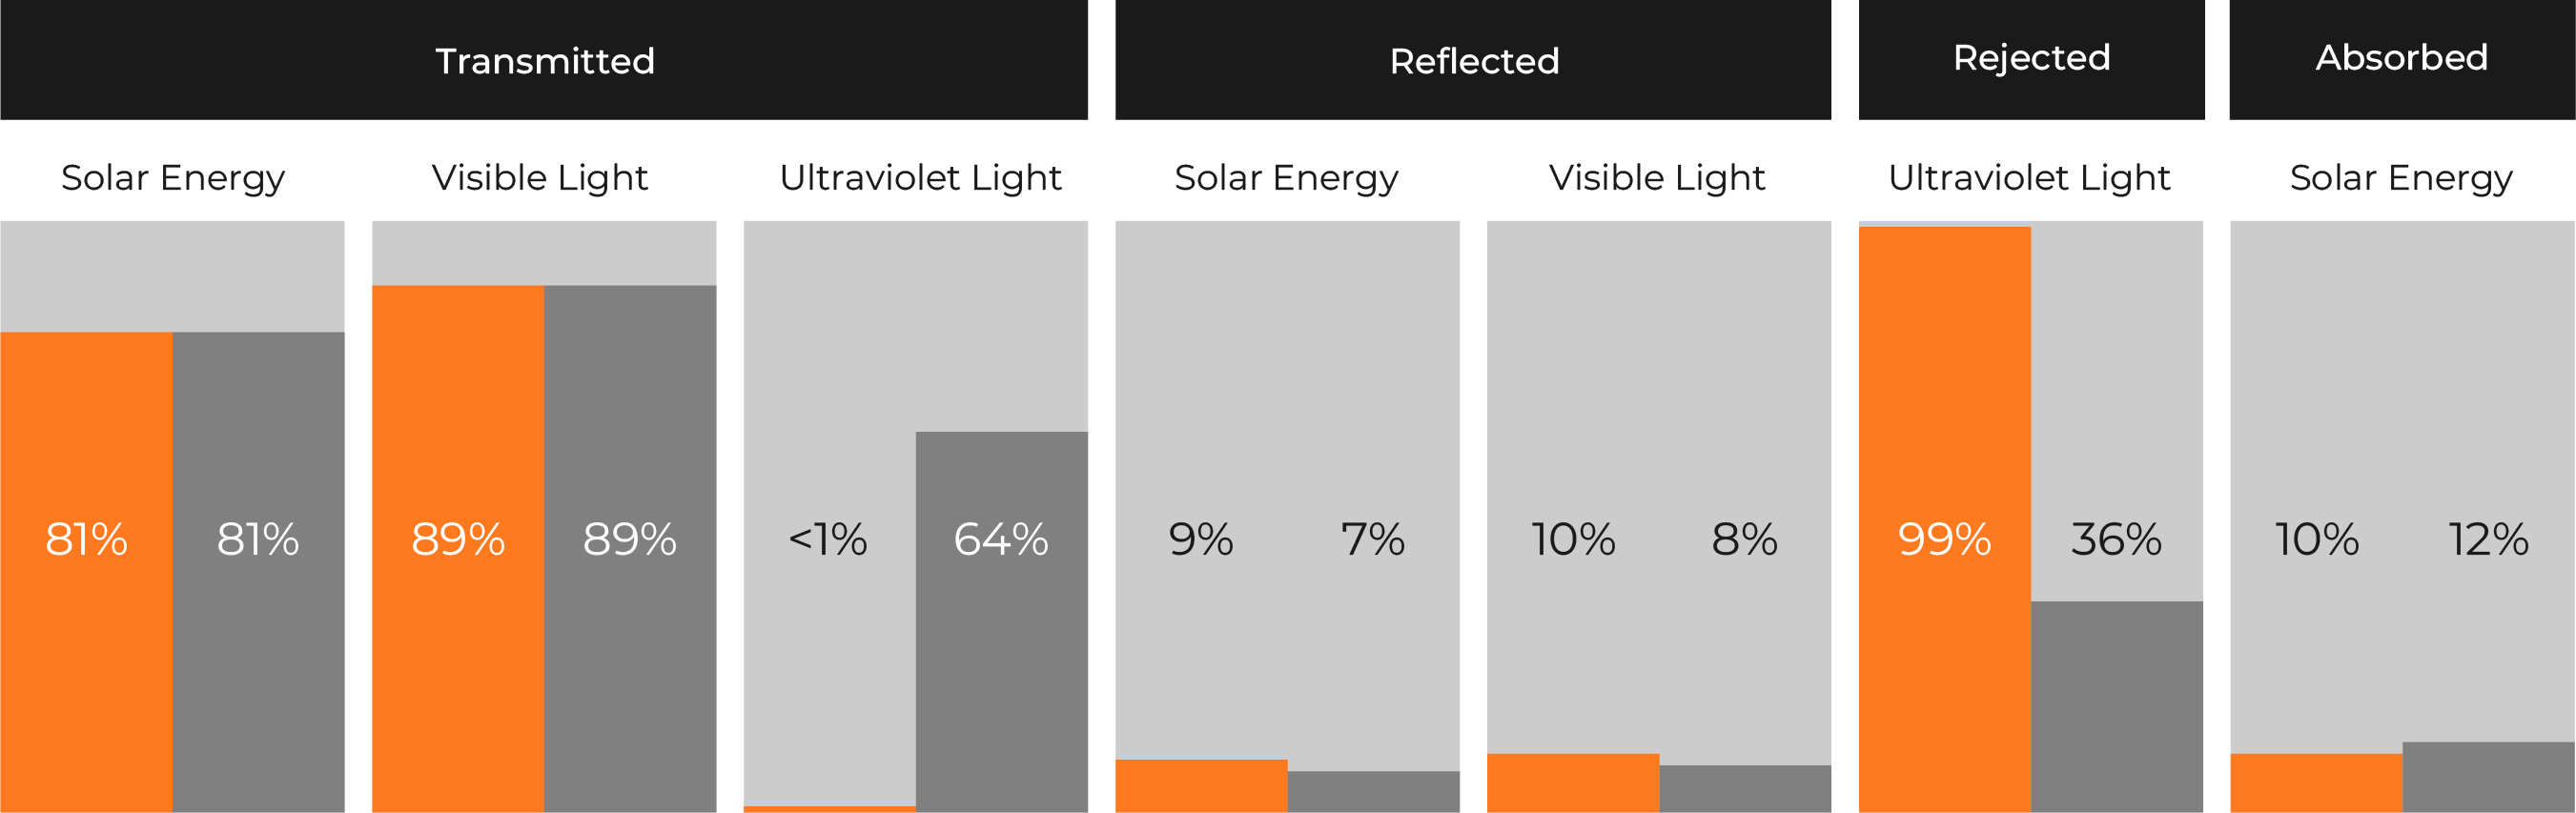Click the 10% reflected visible light value

point(1573,540)
